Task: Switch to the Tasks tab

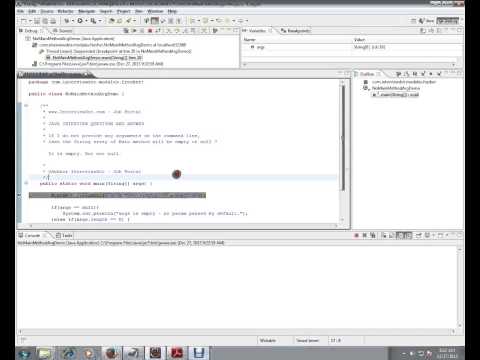Action: (x=64, y=235)
